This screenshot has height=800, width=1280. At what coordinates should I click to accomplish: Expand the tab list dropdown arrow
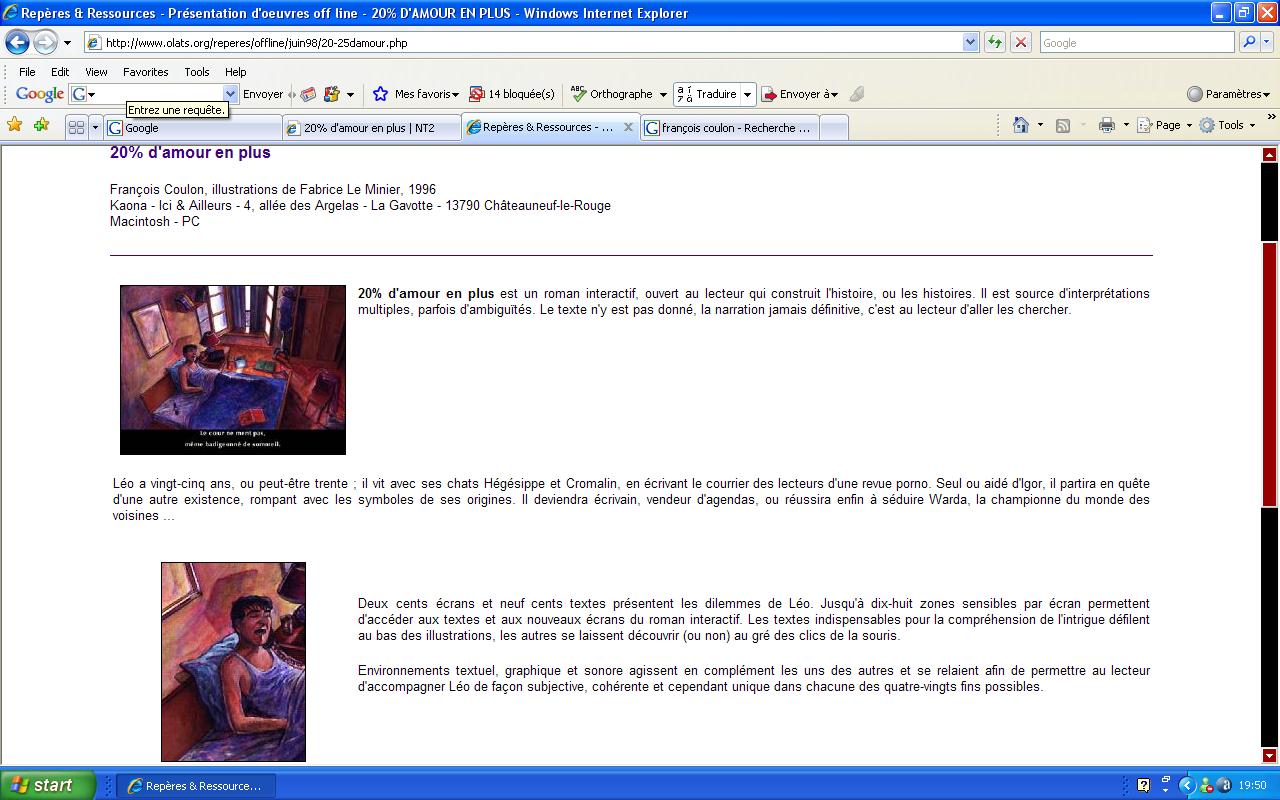(x=95, y=127)
